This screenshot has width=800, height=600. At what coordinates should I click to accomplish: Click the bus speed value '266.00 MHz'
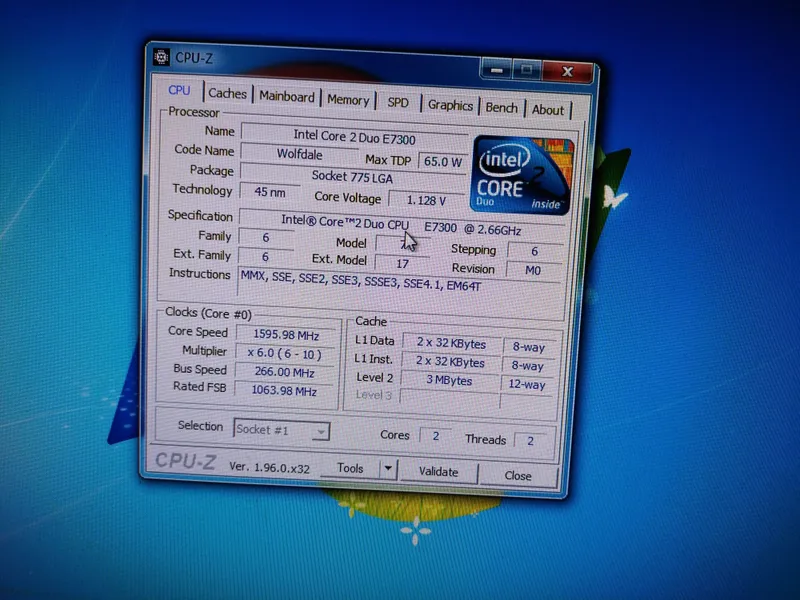(284, 372)
